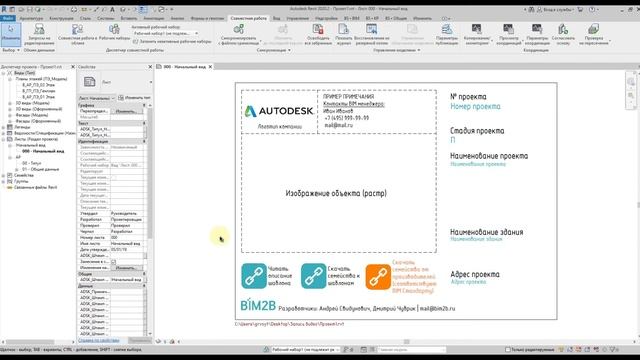Expand Группы node in project browser
This screenshot has height=360, width=640.
coord(4,181)
